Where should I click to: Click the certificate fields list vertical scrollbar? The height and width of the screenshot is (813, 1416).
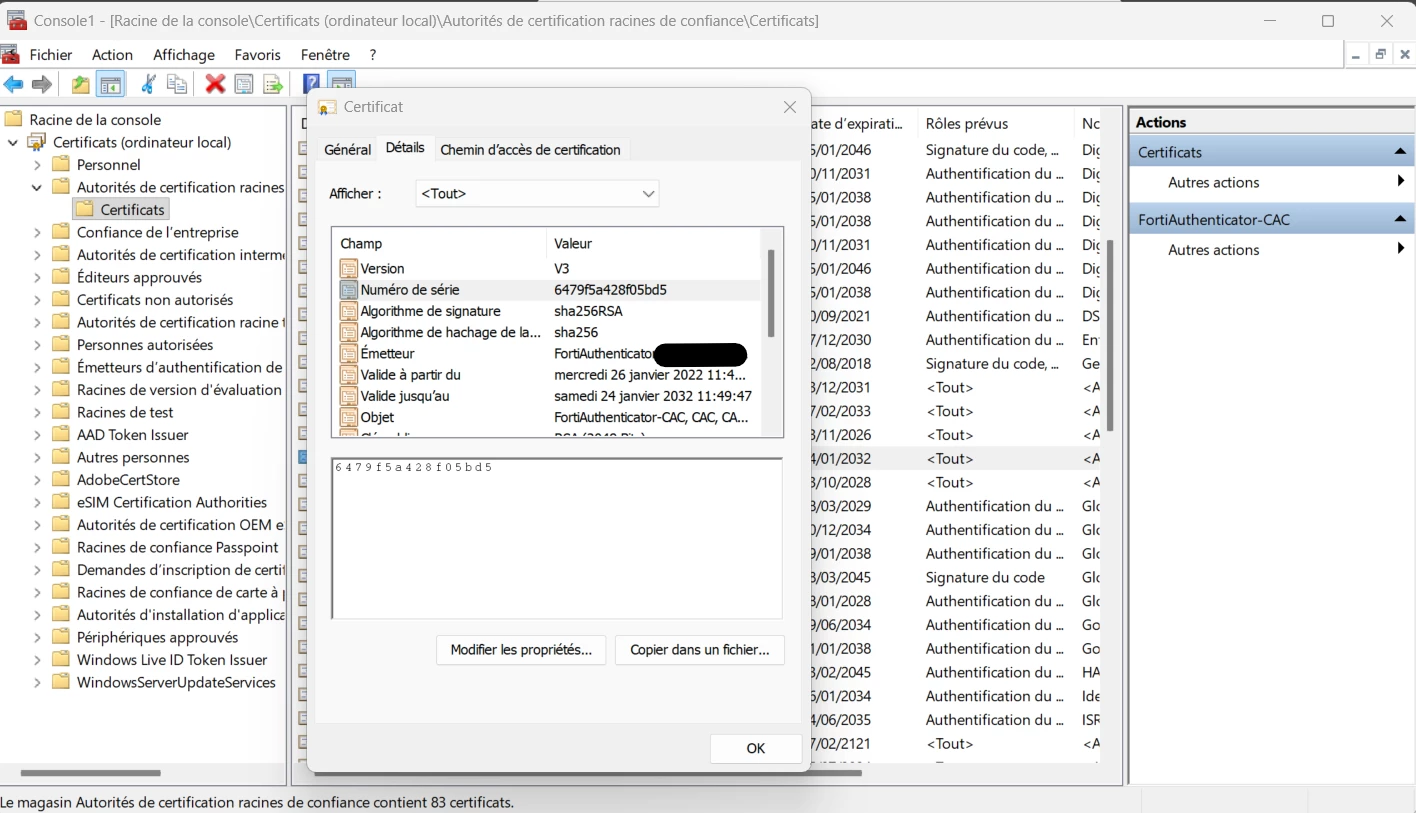771,293
